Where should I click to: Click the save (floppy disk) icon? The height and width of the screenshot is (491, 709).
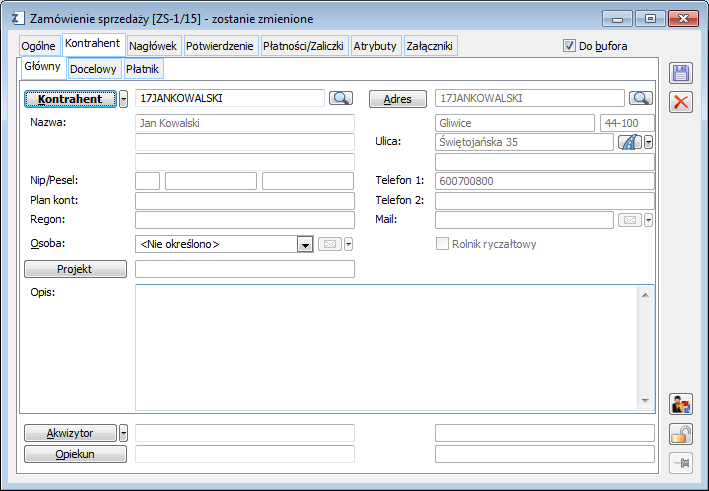(681, 73)
